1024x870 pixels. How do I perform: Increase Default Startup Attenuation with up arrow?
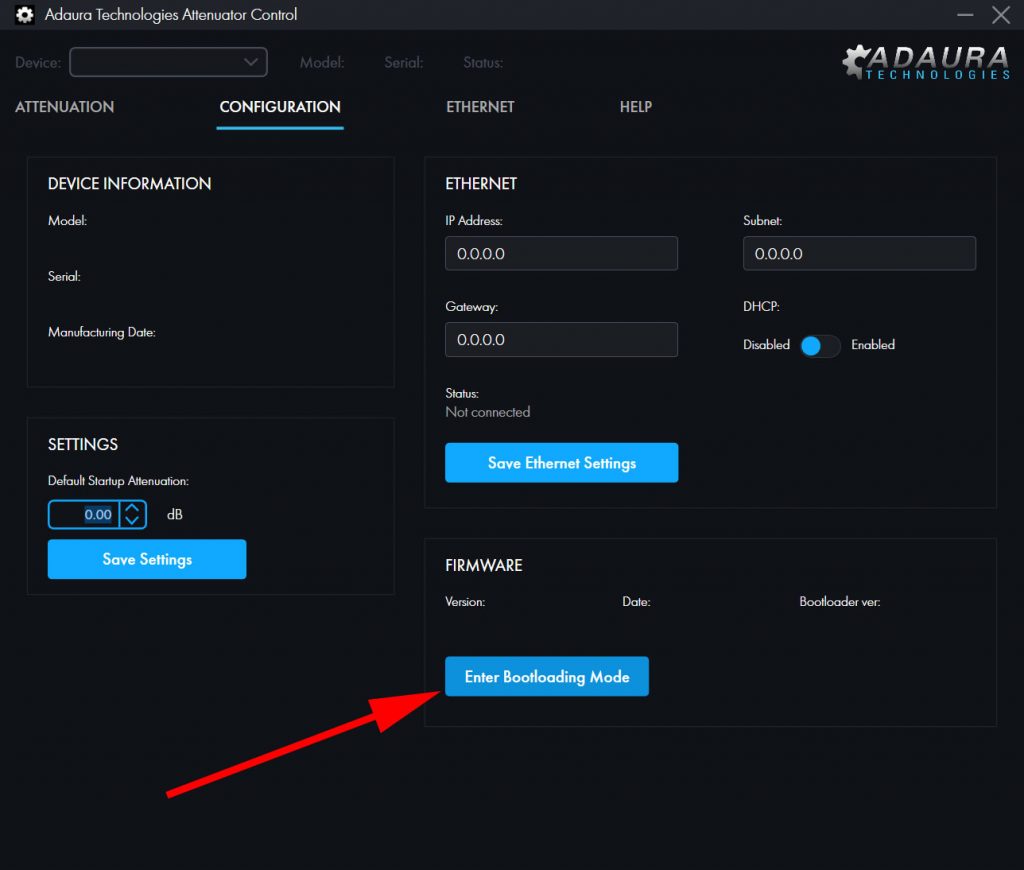coord(133,508)
